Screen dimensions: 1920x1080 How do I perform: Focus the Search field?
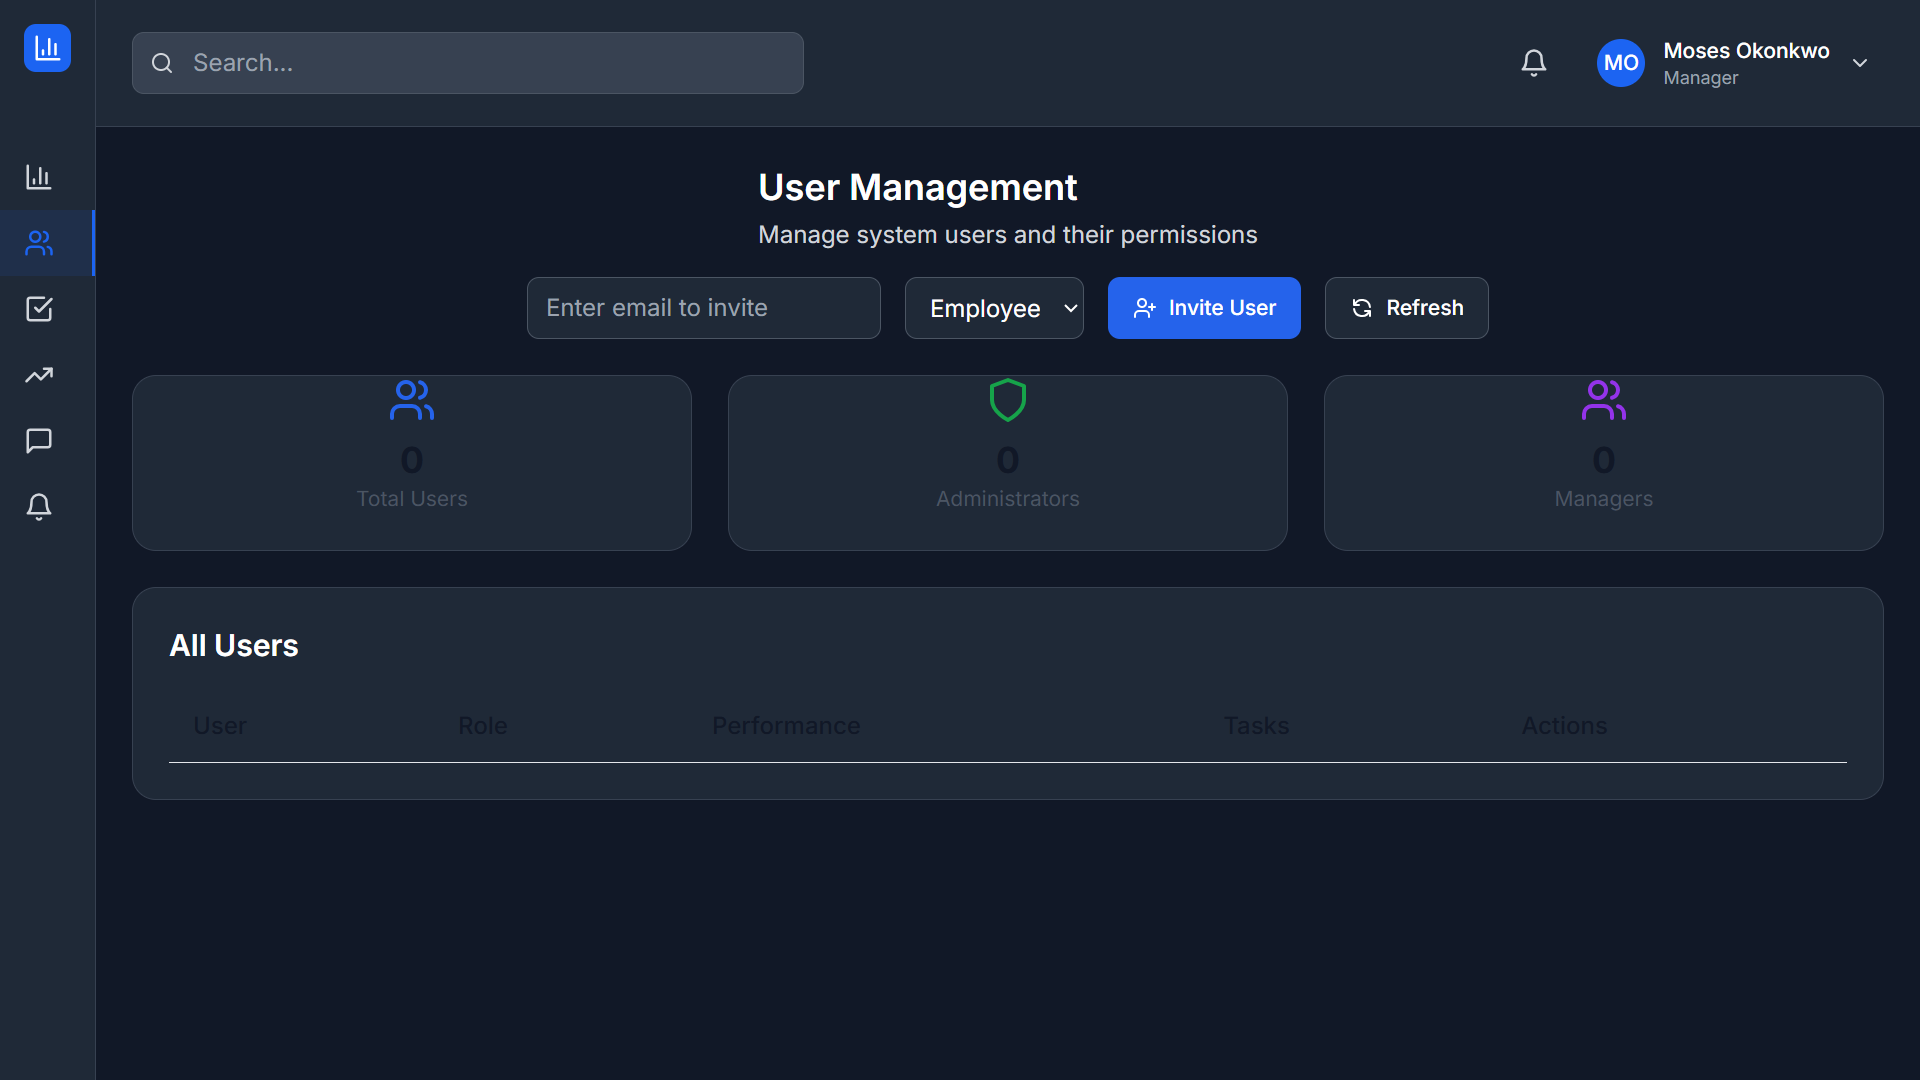467,63
